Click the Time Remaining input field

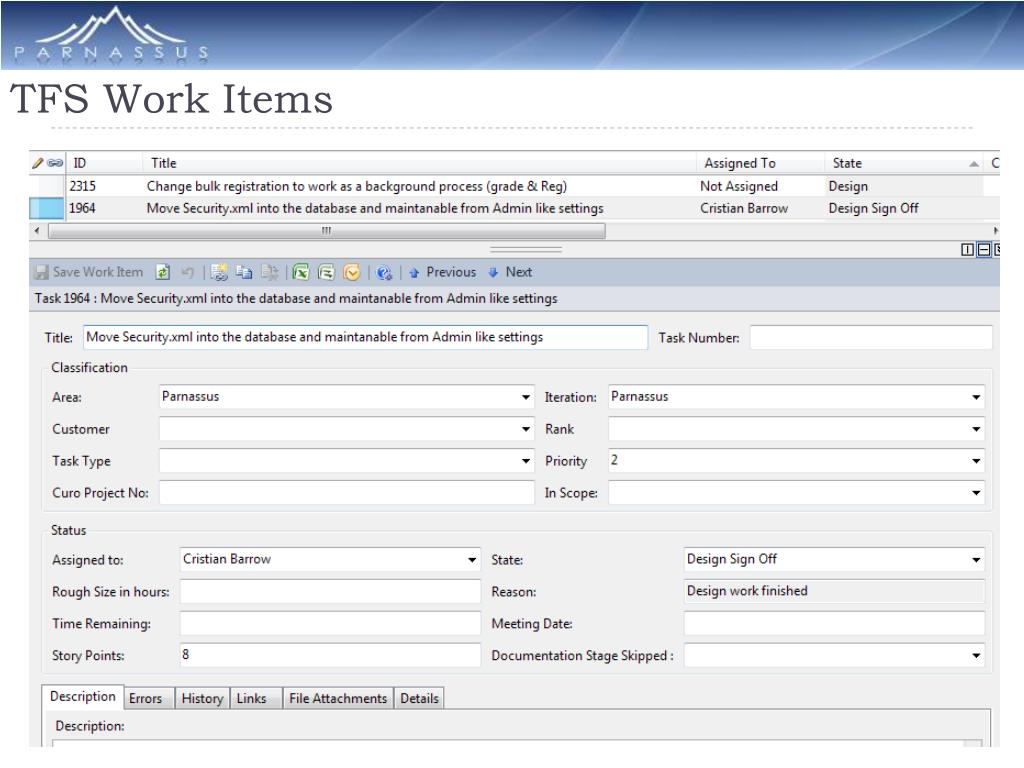click(x=330, y=624)
